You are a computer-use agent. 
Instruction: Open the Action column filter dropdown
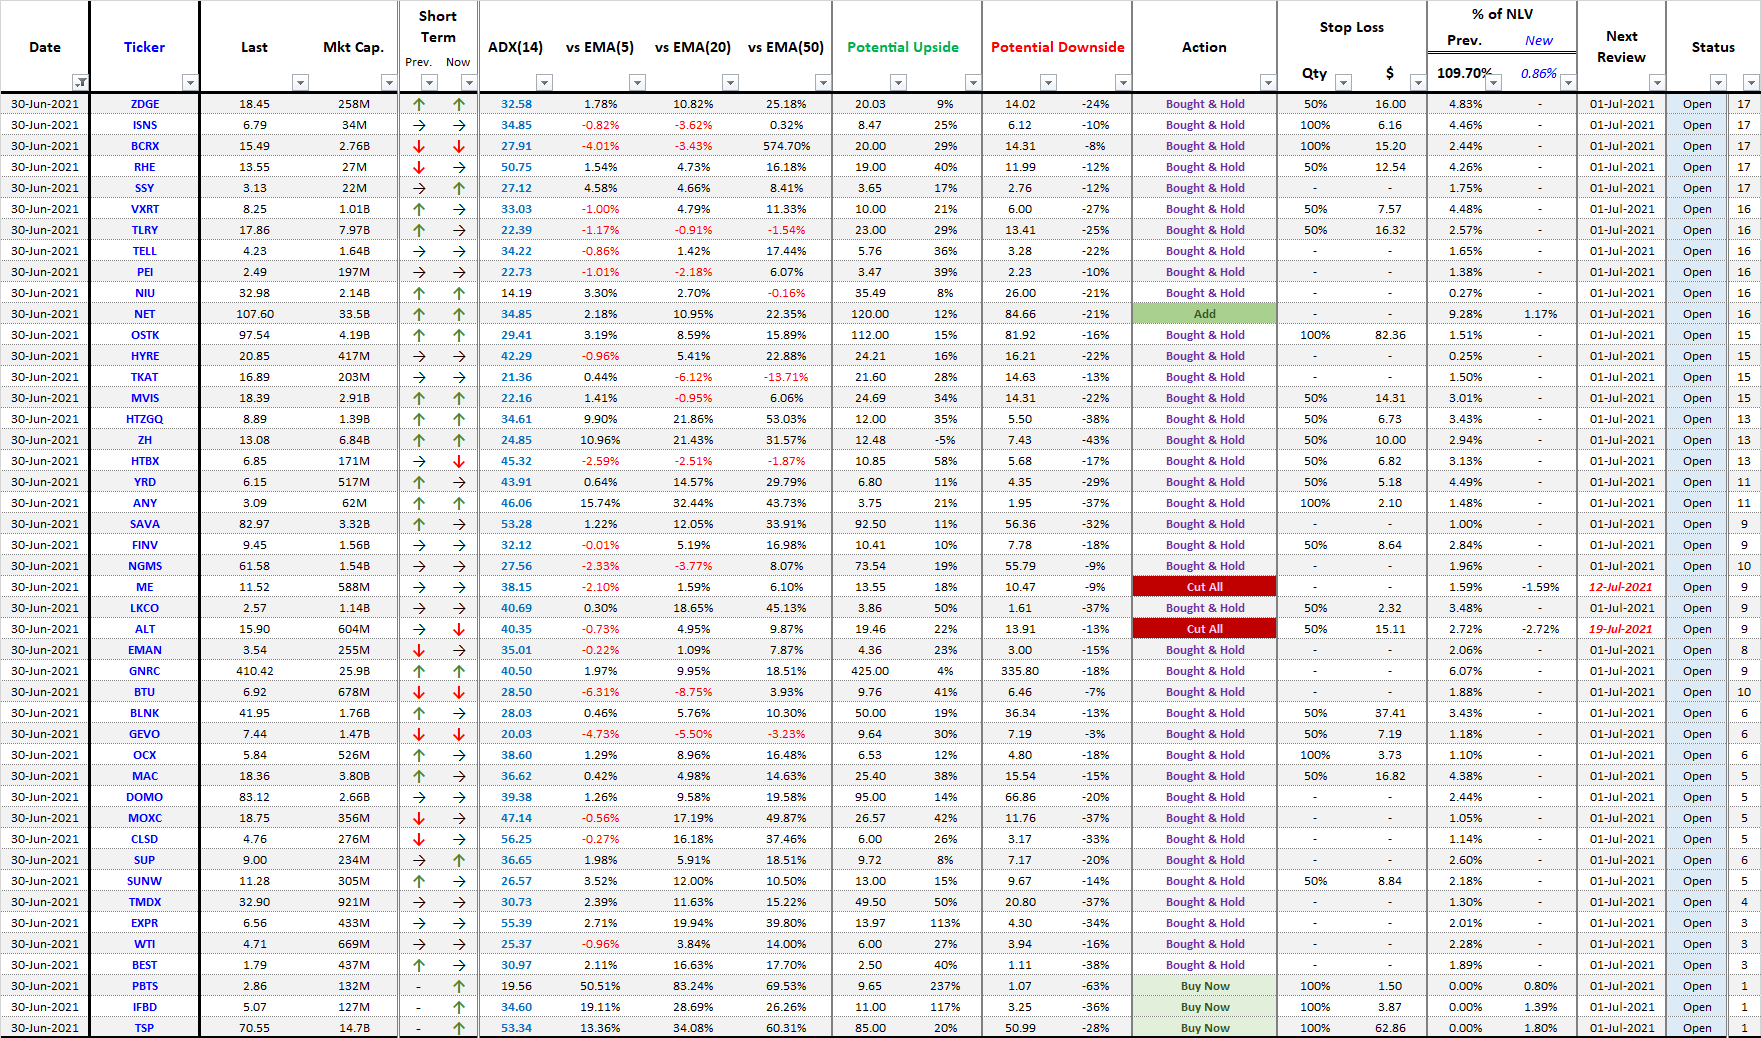click(1268, 83)
